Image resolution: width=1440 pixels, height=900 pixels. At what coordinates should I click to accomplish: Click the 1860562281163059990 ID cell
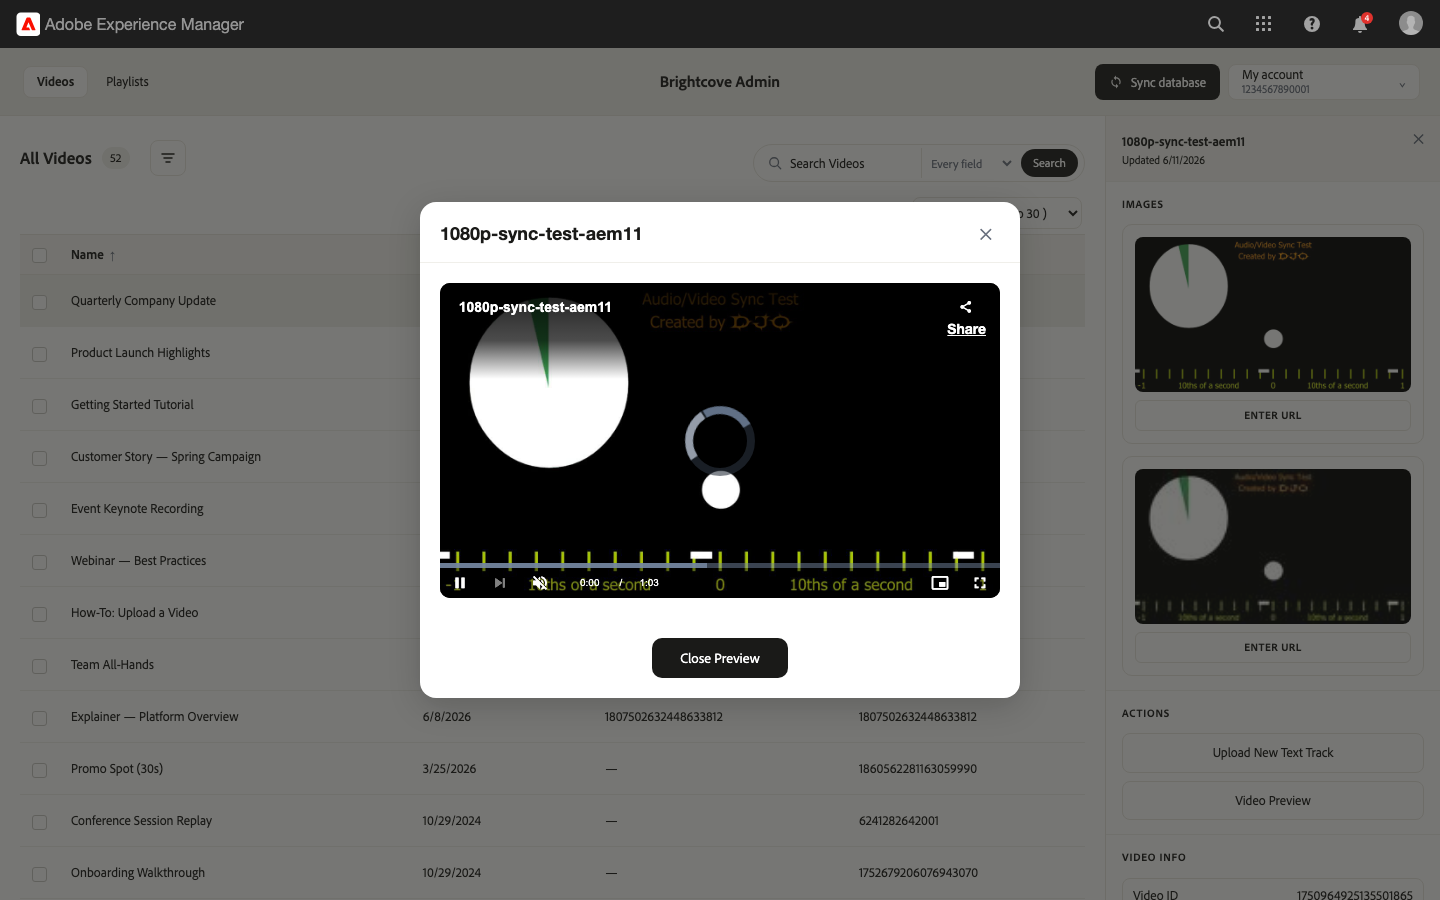(x=917, y=769)
